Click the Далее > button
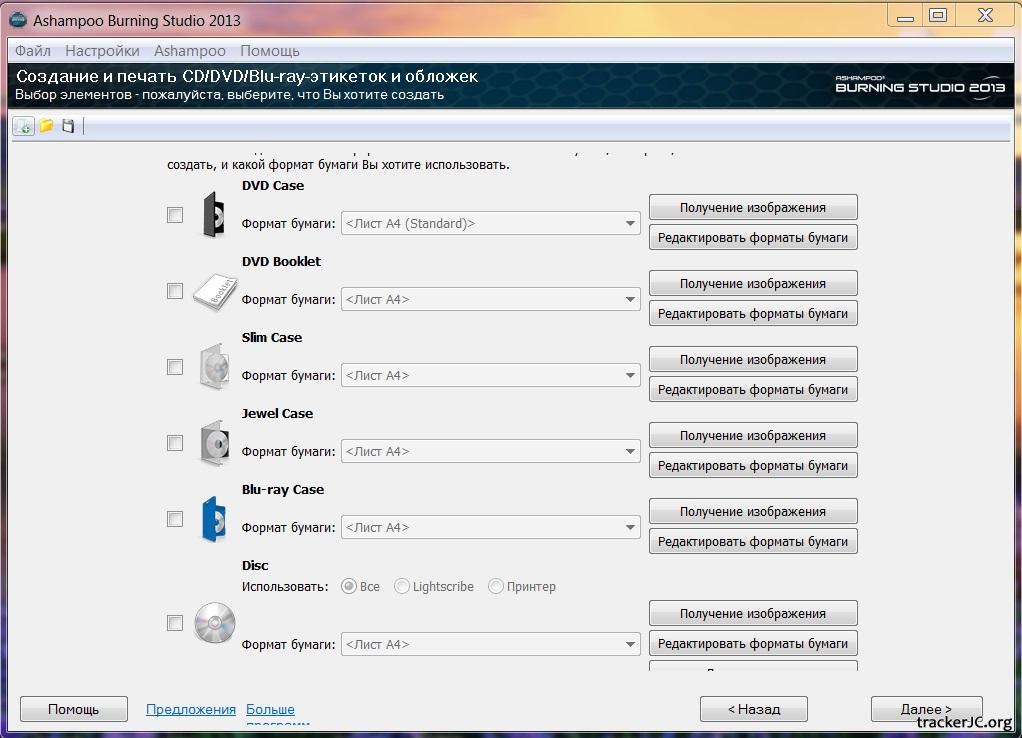The height and width of the screenshot is (738, 1022). pos(926,709)
